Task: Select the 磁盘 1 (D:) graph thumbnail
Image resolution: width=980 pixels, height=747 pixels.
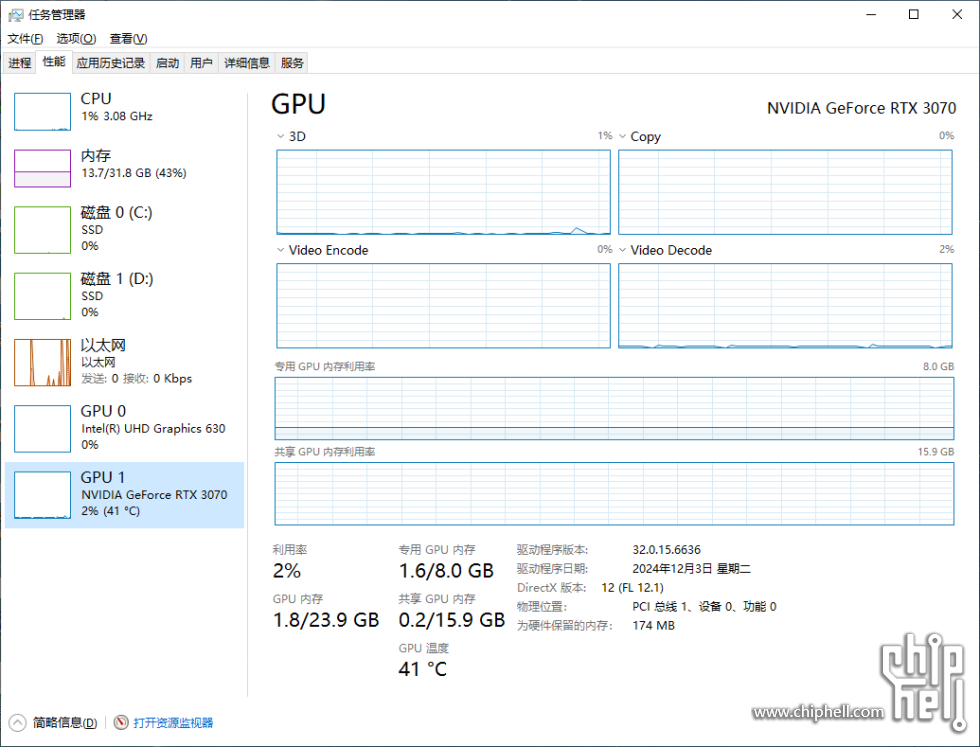Action: click(42, 296)
